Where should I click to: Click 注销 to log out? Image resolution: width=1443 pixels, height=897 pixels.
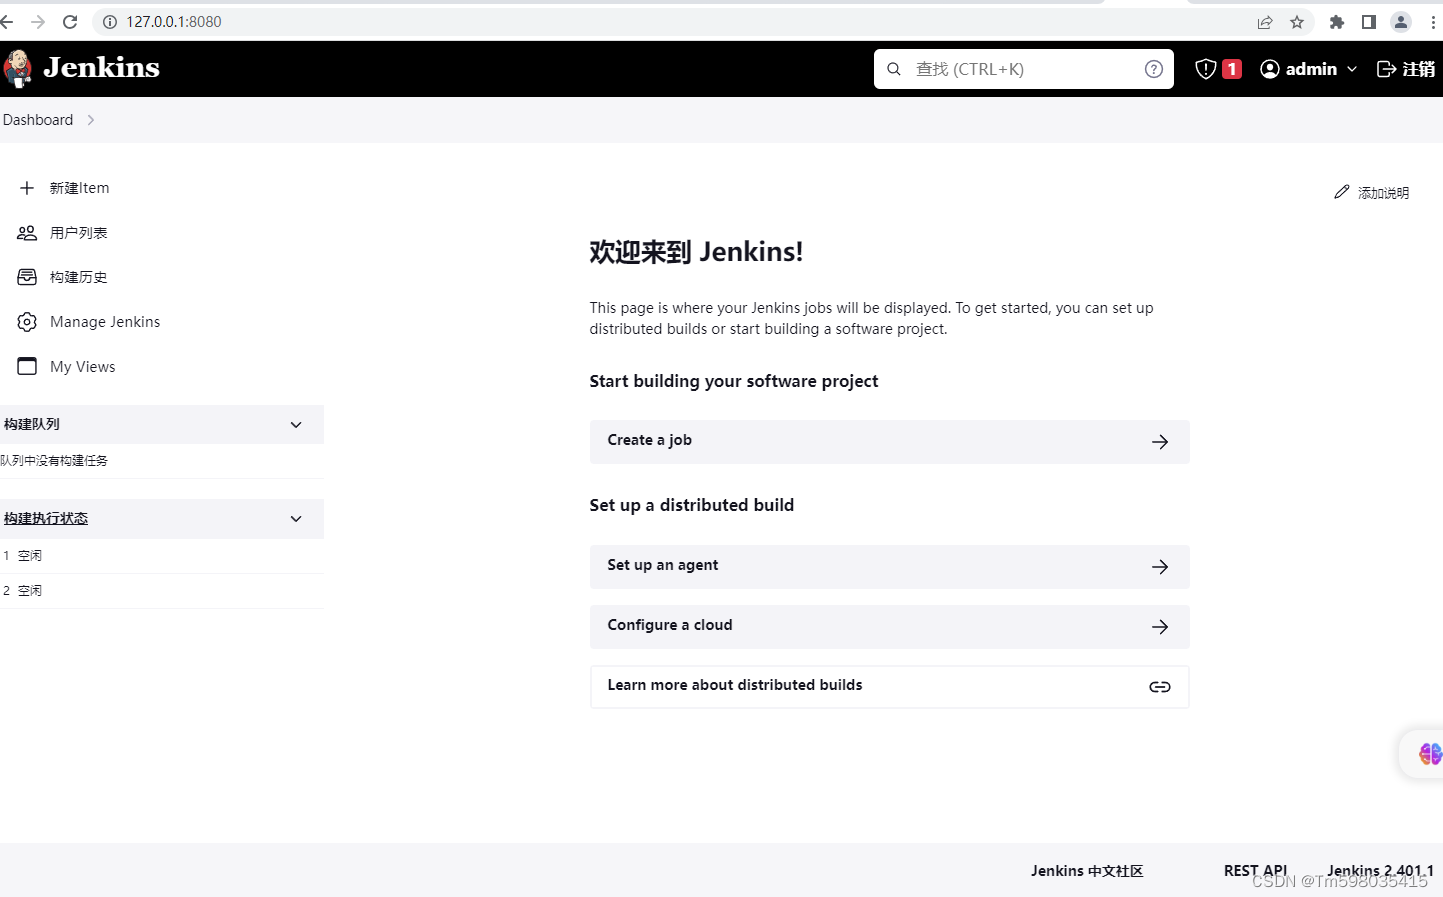pyautogui.click(x=1406, y=69)
